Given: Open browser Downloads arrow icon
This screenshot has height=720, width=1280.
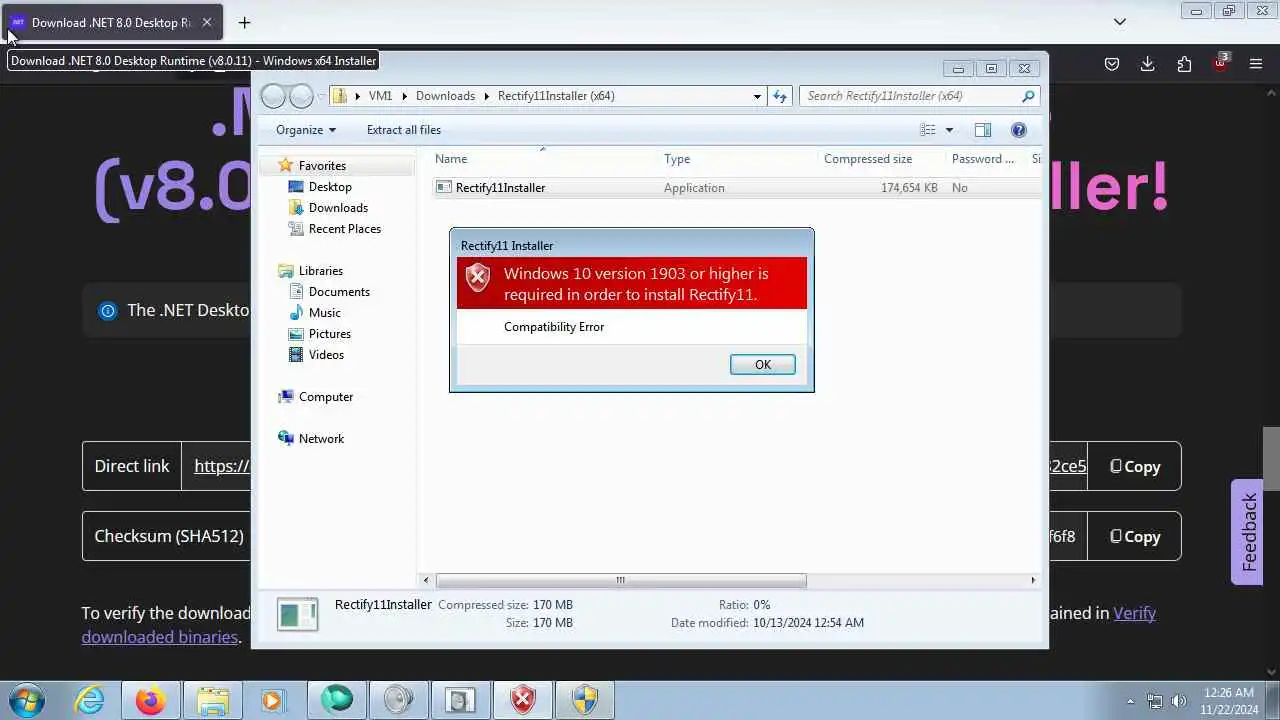Looking at the screenshot, I should (1147, 64).
